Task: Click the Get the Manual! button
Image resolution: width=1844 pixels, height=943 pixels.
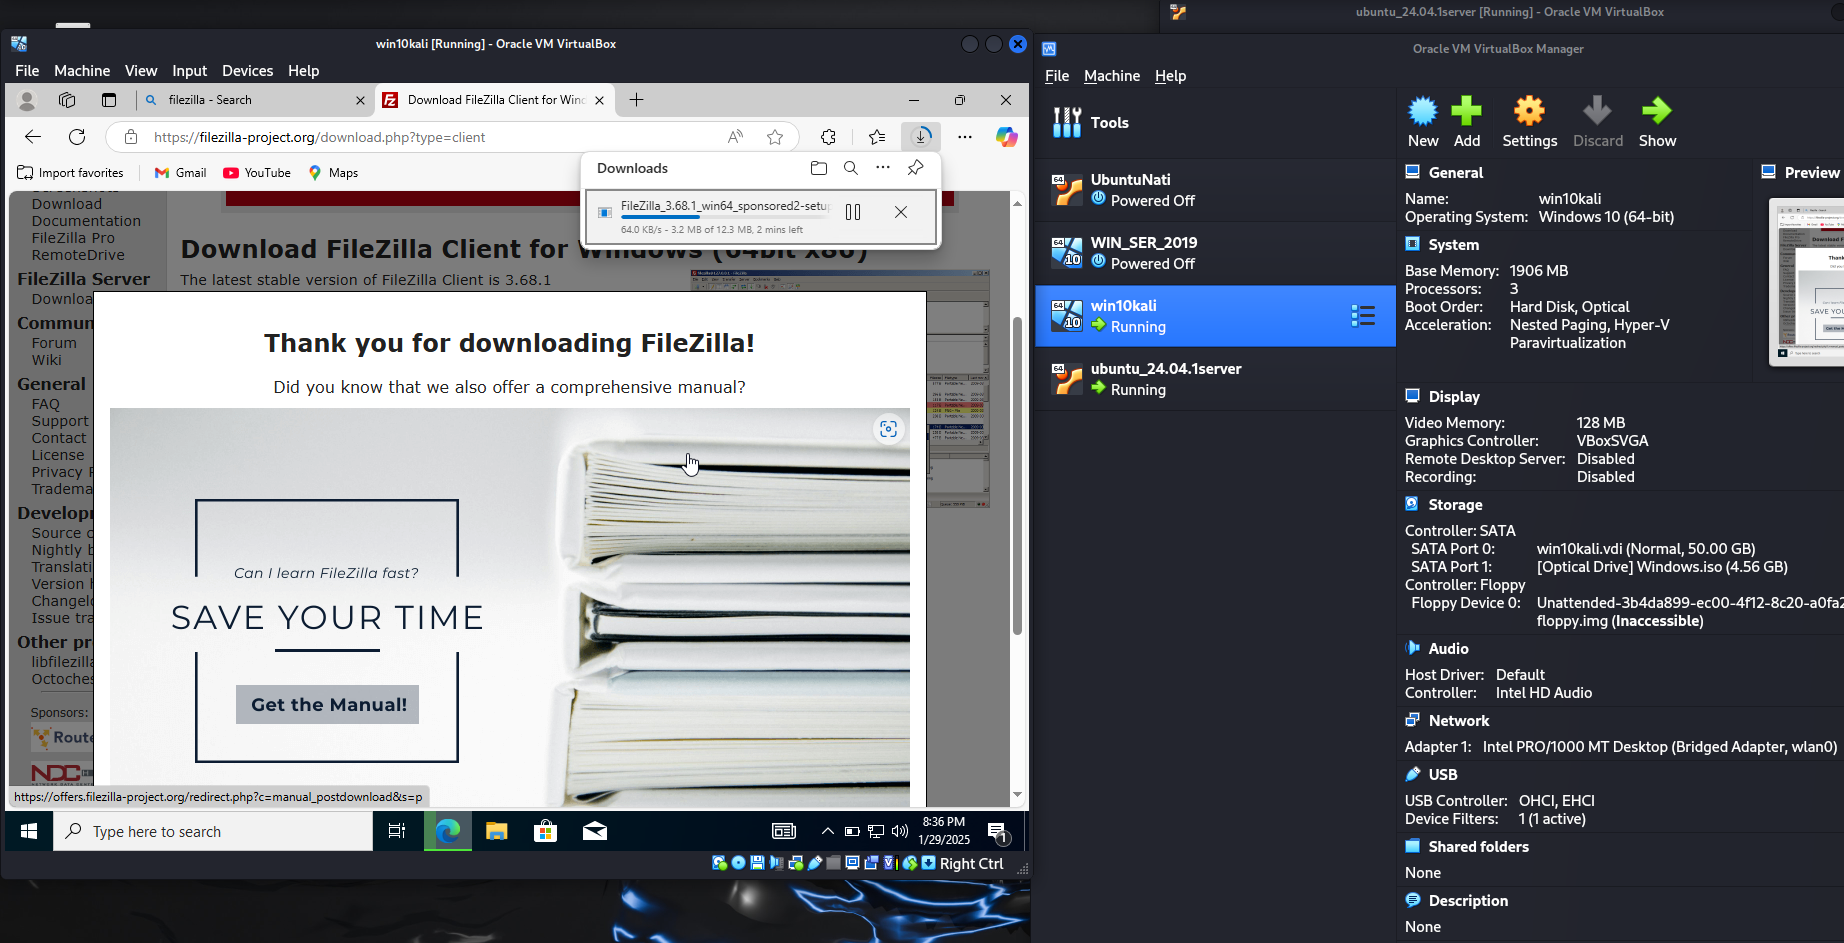Action: tap(328, 705)
